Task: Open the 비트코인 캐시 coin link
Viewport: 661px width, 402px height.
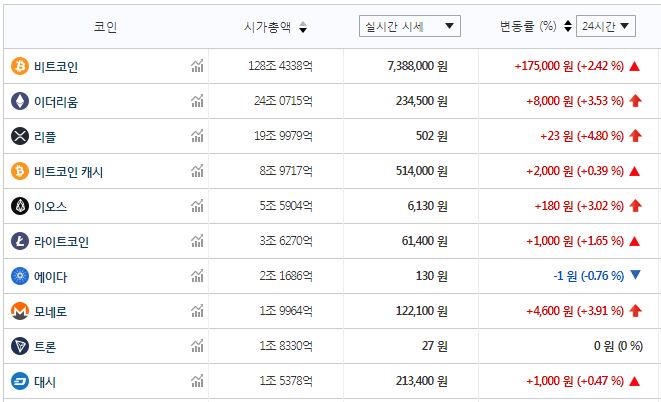Action: coord(68,171)
